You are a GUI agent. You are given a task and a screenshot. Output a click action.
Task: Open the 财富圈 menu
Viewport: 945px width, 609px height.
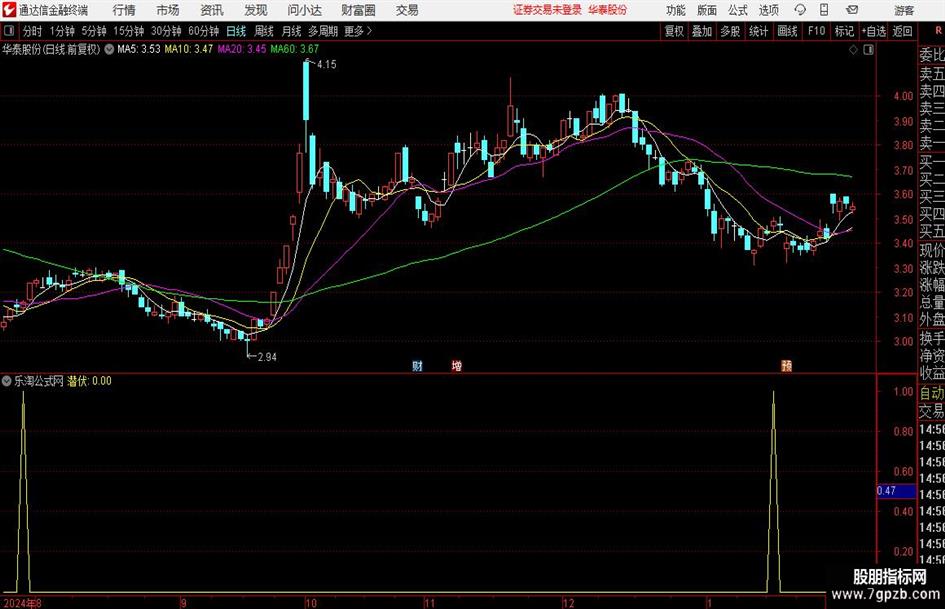tap(358, 10)
